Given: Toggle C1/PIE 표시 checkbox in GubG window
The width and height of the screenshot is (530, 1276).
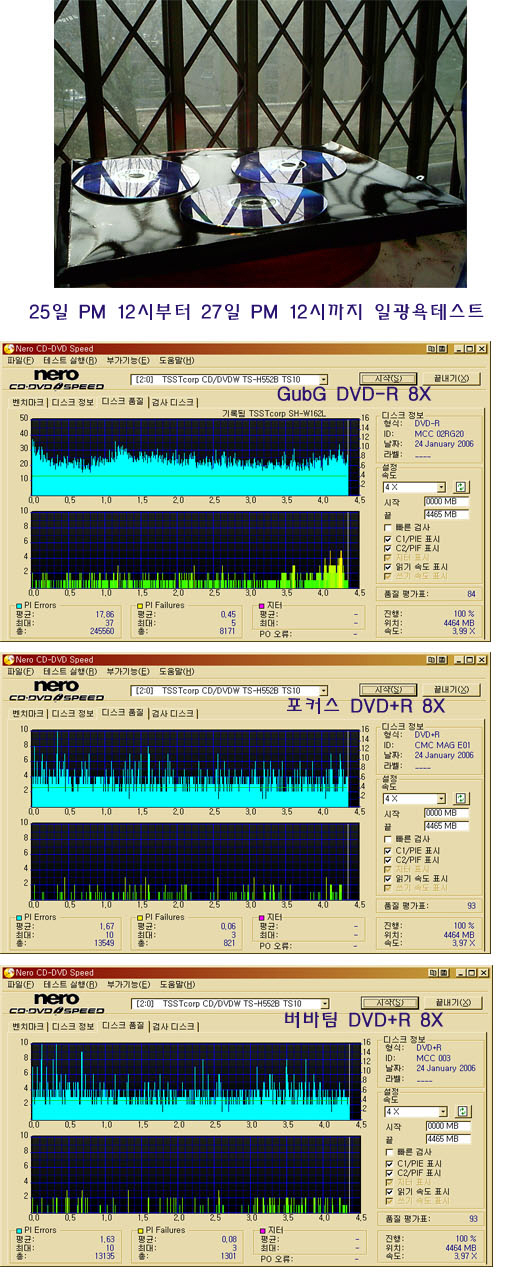Looking at the screenshot, I should 388,538.
